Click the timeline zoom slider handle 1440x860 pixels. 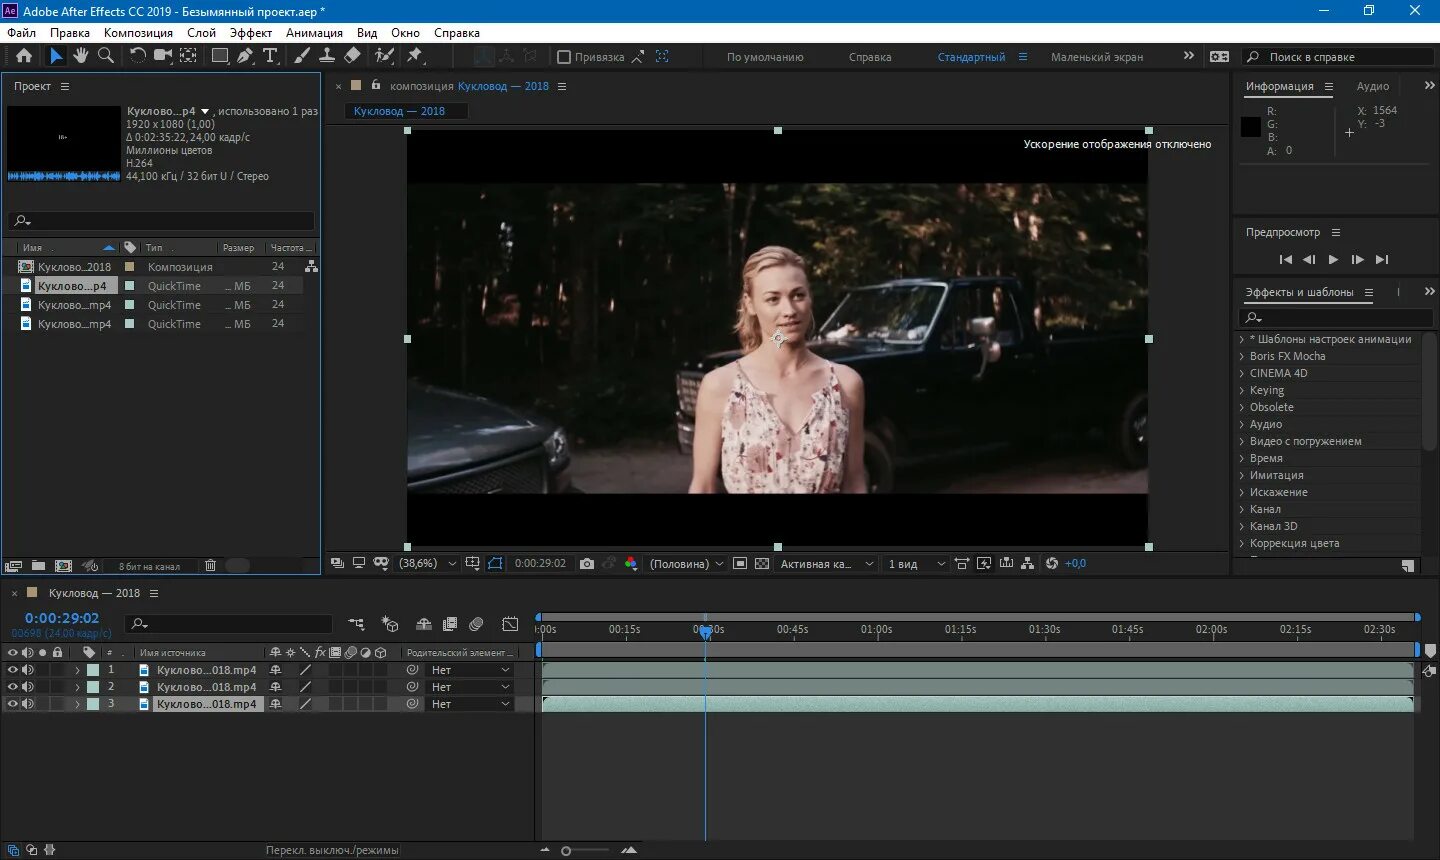[566, 851]
